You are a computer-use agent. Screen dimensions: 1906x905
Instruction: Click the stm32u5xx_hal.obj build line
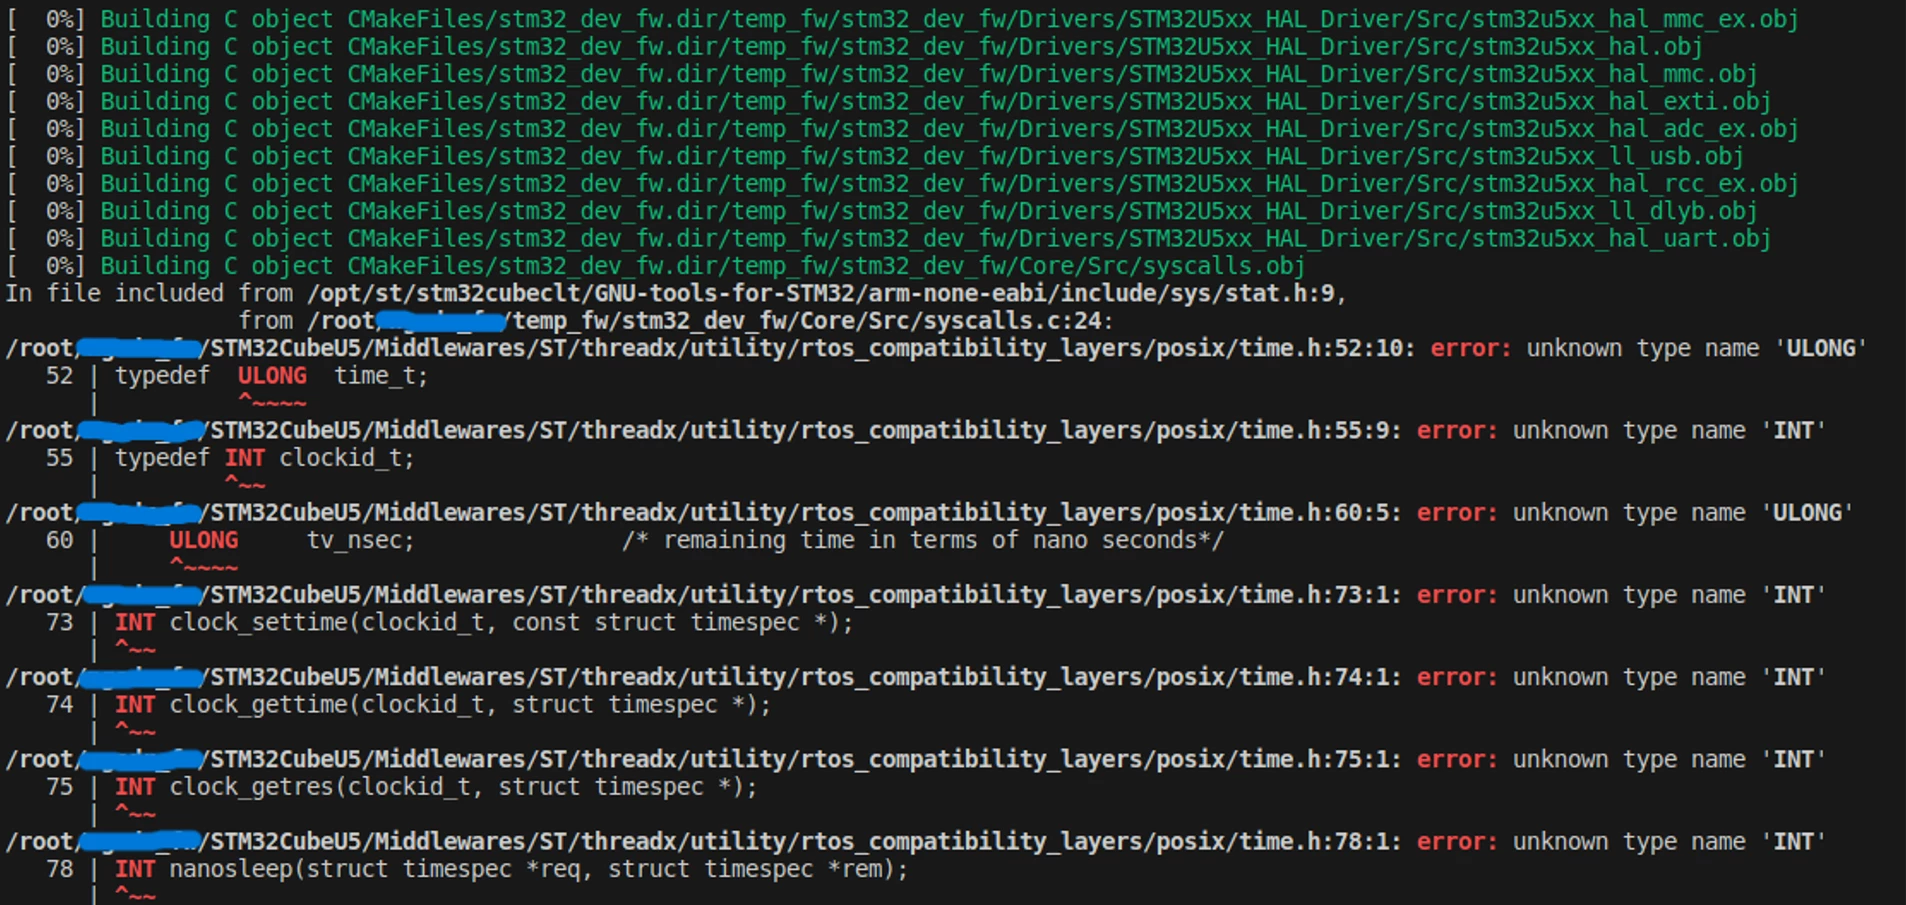(854, 47)
